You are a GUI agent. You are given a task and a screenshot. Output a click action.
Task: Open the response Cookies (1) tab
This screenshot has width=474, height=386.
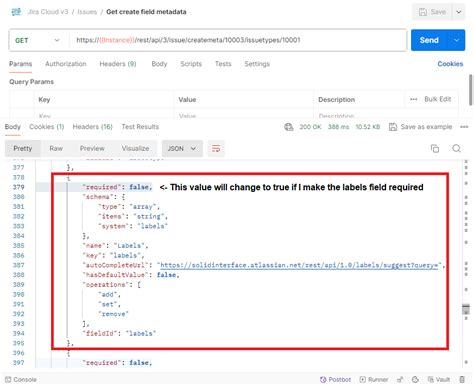[46, 127]
